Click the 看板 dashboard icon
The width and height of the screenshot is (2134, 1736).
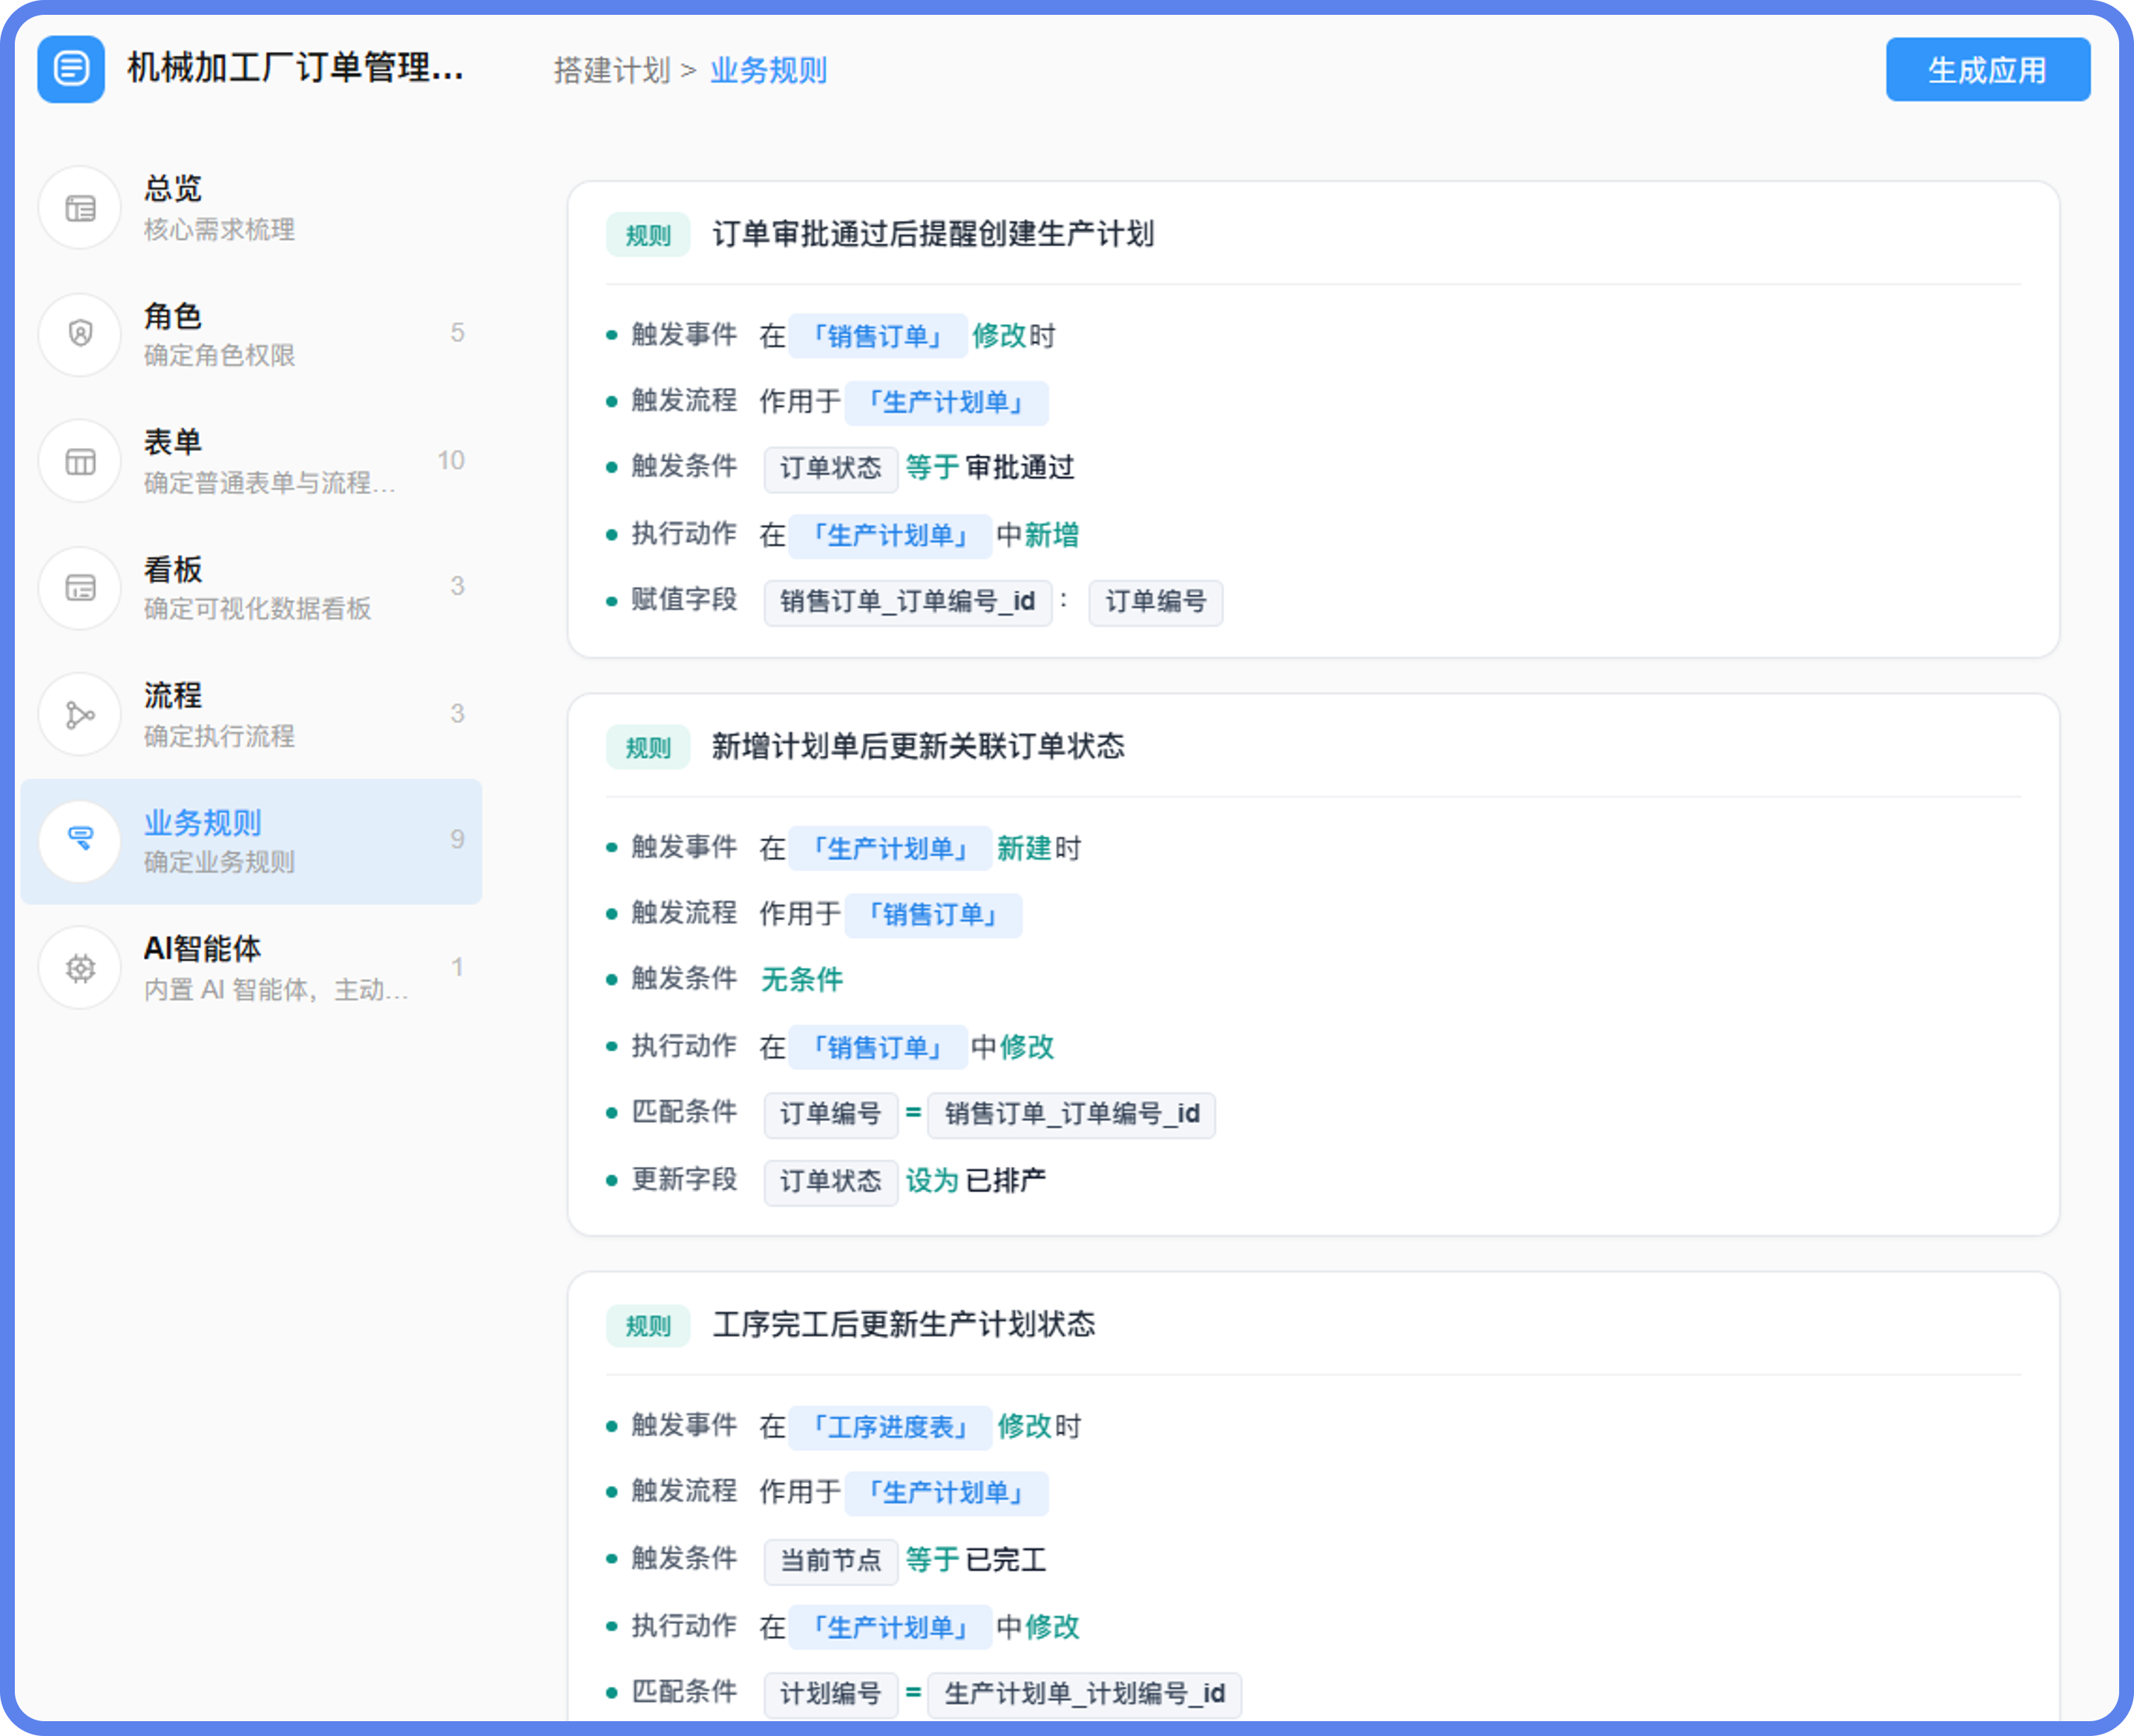click(80, 587)
